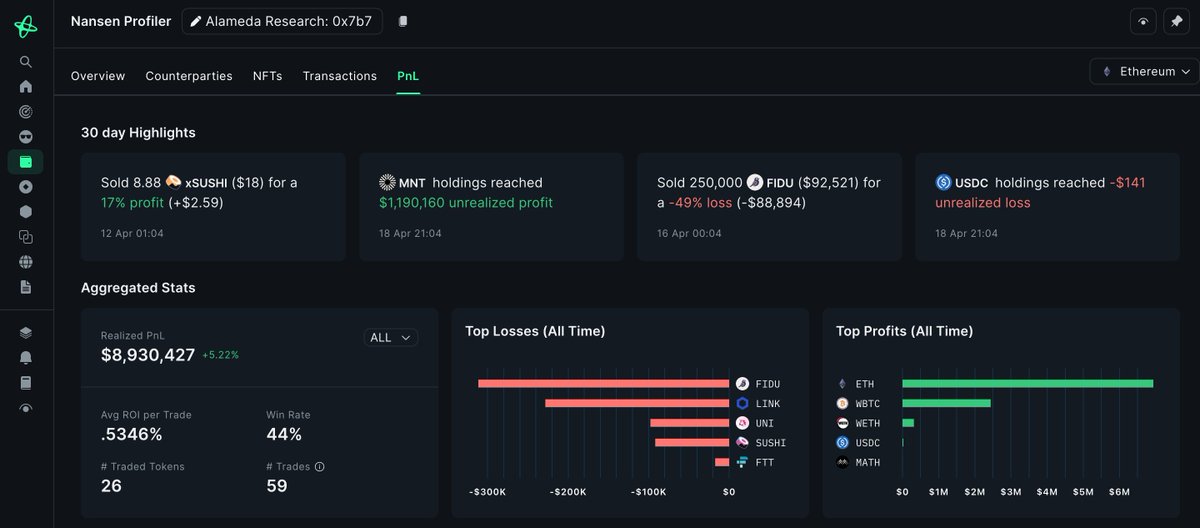The width and height of the screenshot is (1200, 528).
Task: Open the USDC unrealized loss highlight card
Action: click(1047, 207)
